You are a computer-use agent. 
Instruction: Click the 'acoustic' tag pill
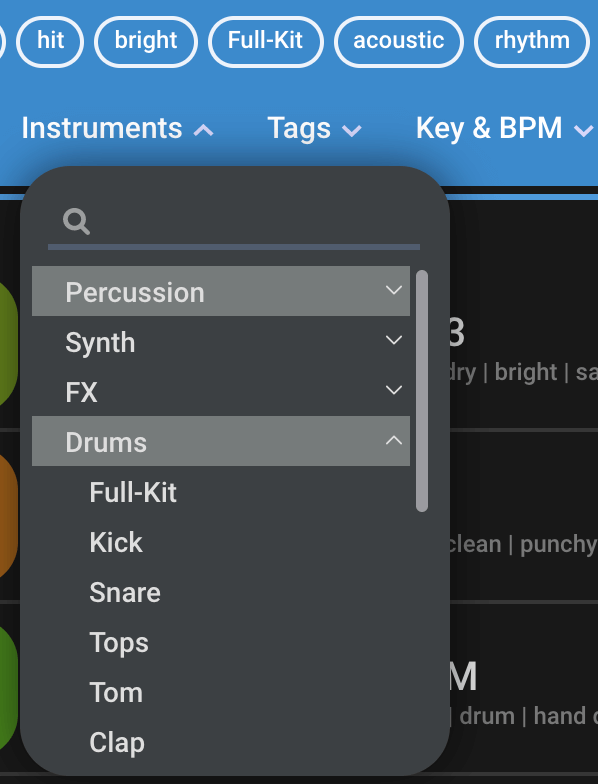(398, 42)
